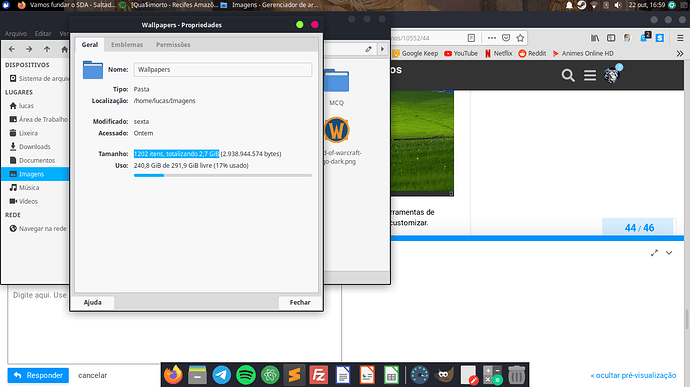Show more bookmarks chevron in Firefox
The image size is (690, 387).
click(x=680, y=53)
